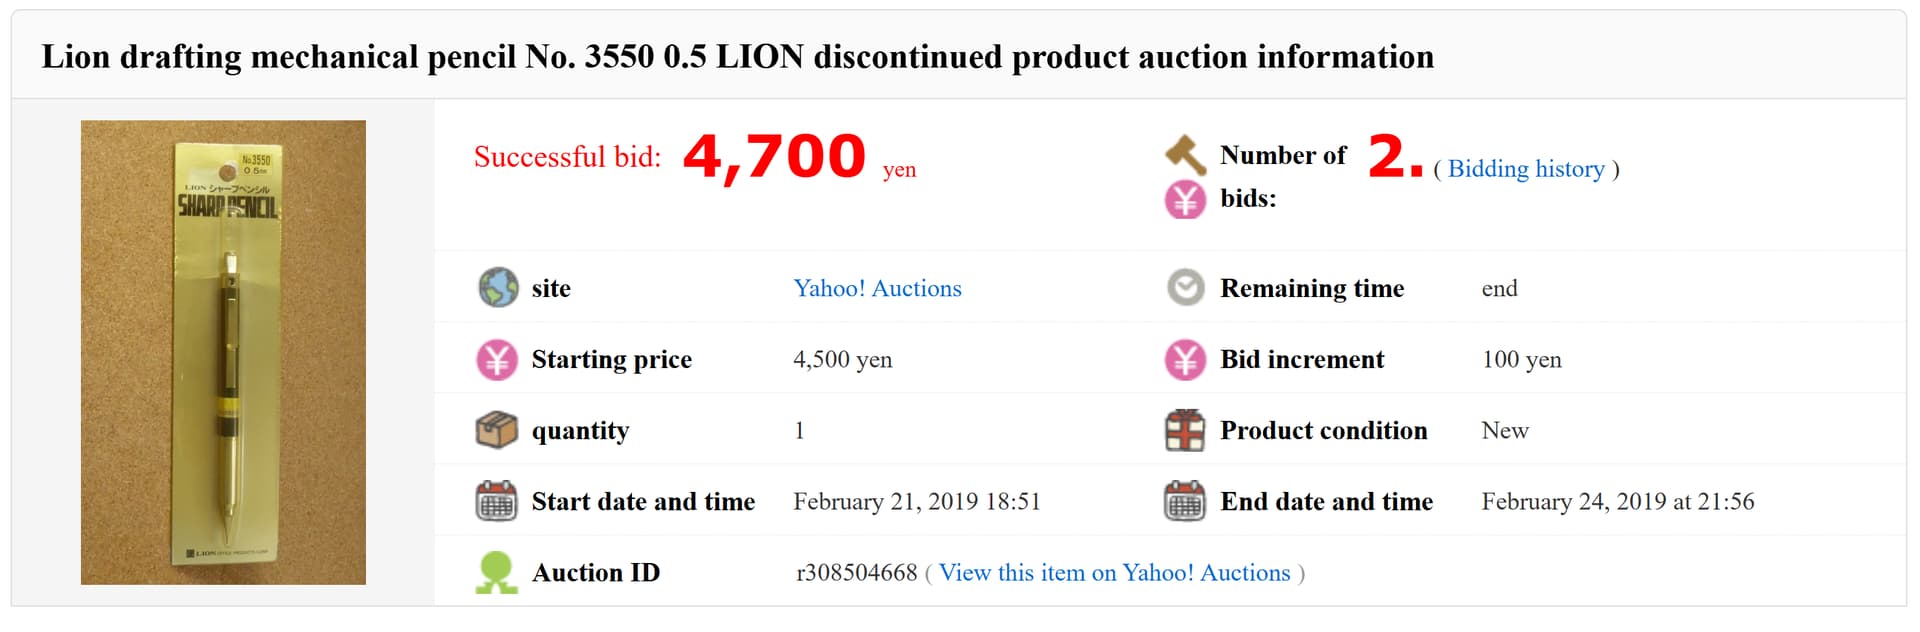The height and width of the screenshot is (632, 1920).
Task: Click the auction information title heading
Action: (737, 57)
